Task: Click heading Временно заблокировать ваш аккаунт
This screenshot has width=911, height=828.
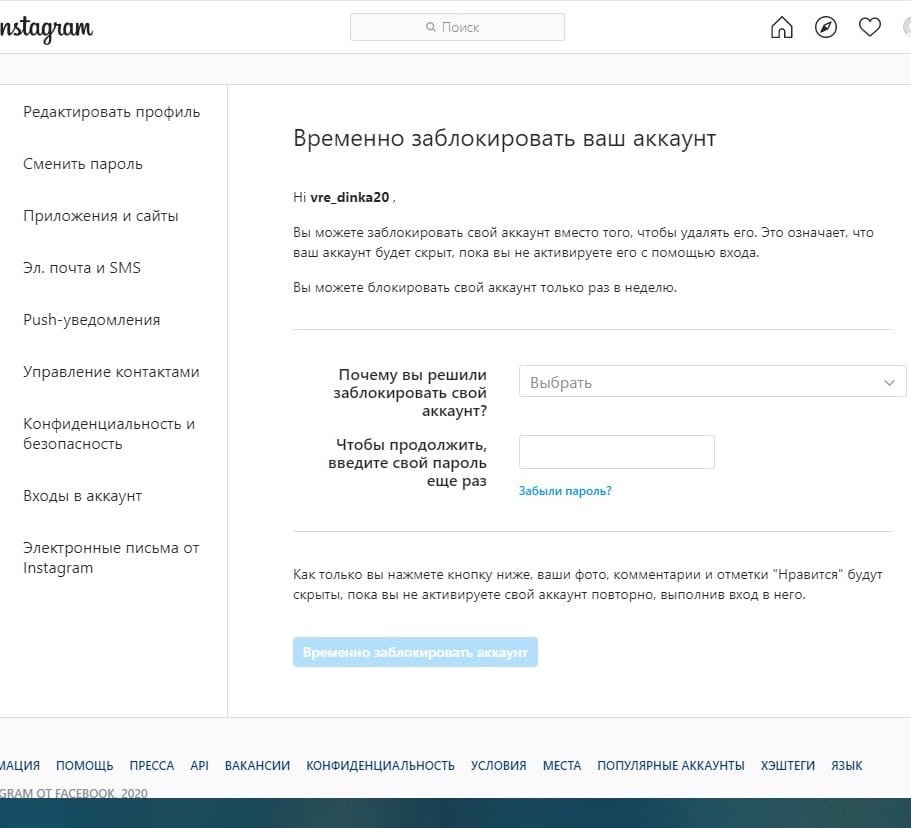Action: coord(504,138)
